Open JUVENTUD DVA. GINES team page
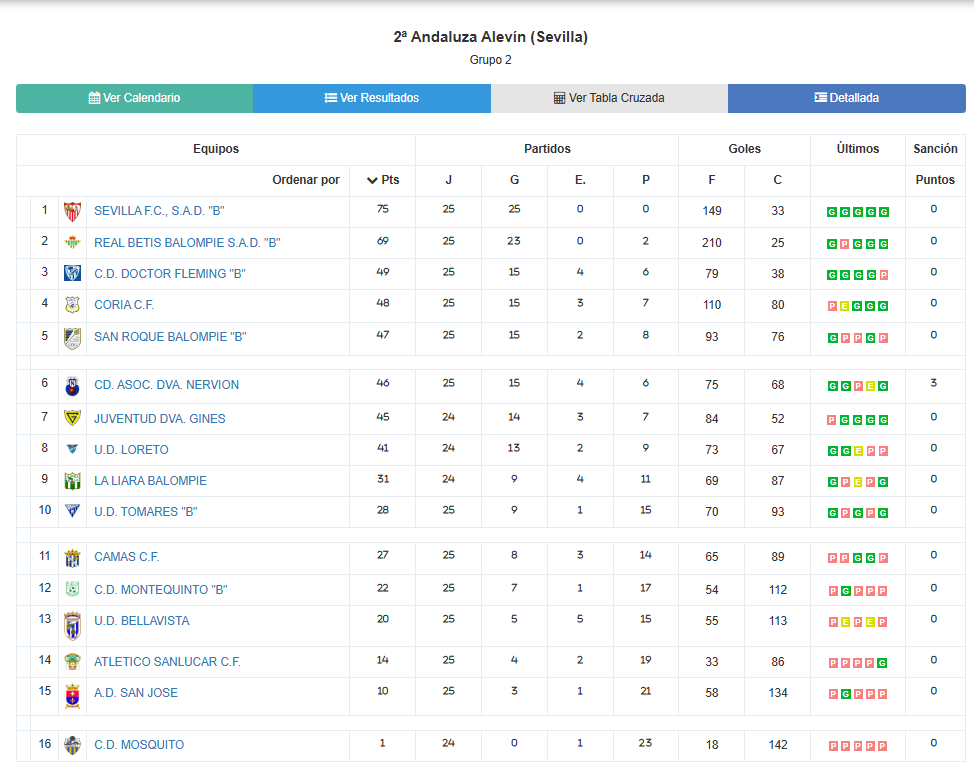Image resolution: width=974 pixels, height=774 pixels. click(x=160, y=419)
